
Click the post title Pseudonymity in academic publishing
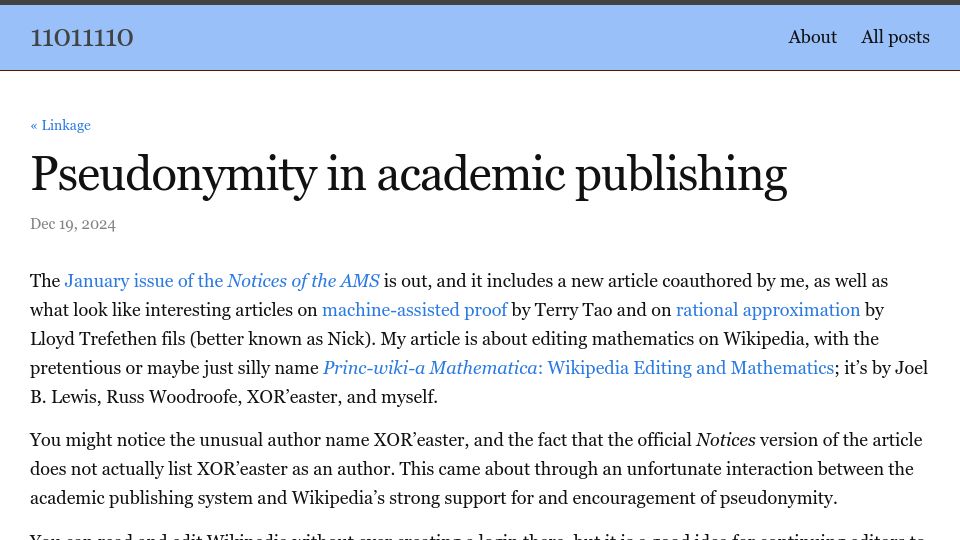408,175
